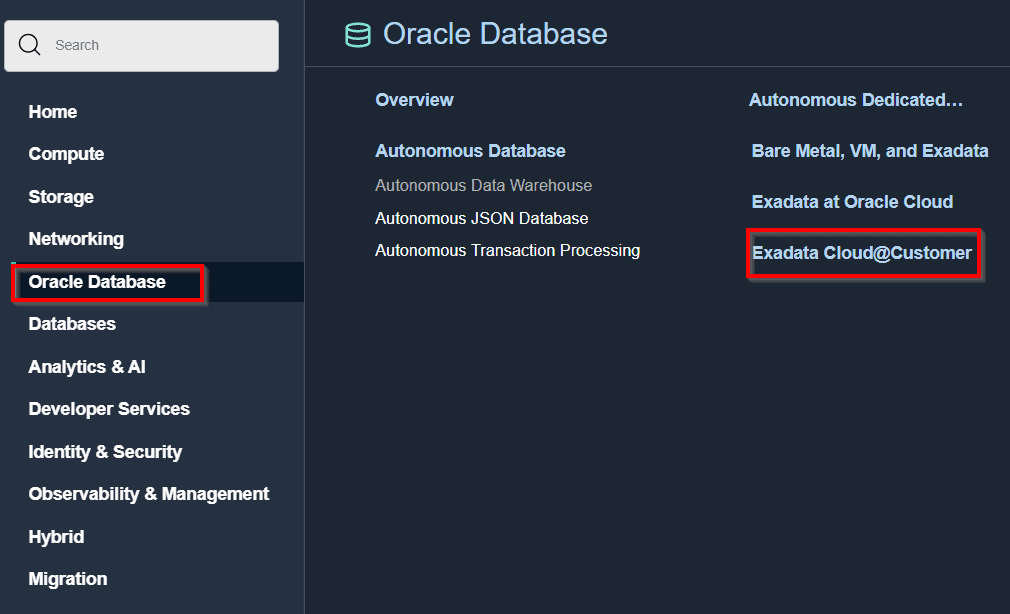Open Bare Metal, VM, and Exadata
The width and height of the screenshot is (1010, 614).
coord(869,151)
